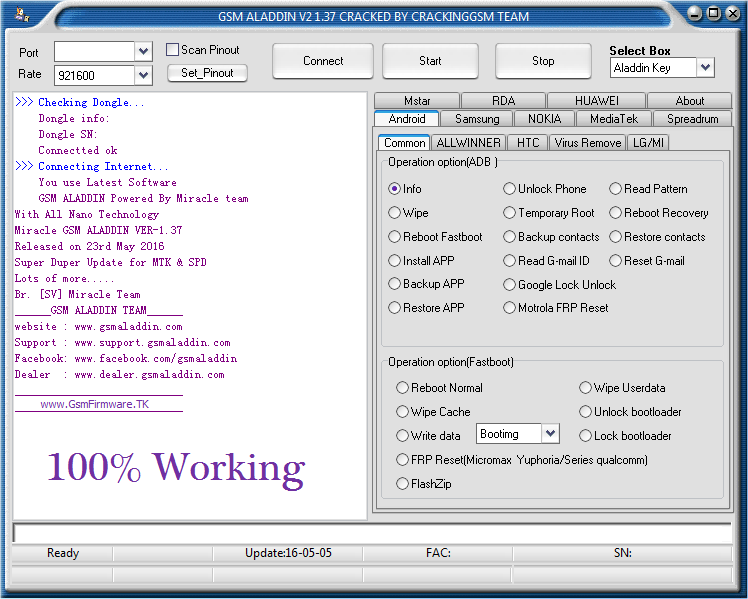Click the Ready status bar entry
748x599 pixels.
point(62,553)
